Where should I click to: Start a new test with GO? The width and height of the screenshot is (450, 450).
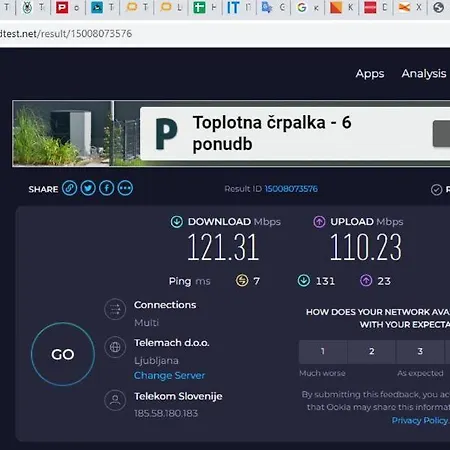point(63,354)
